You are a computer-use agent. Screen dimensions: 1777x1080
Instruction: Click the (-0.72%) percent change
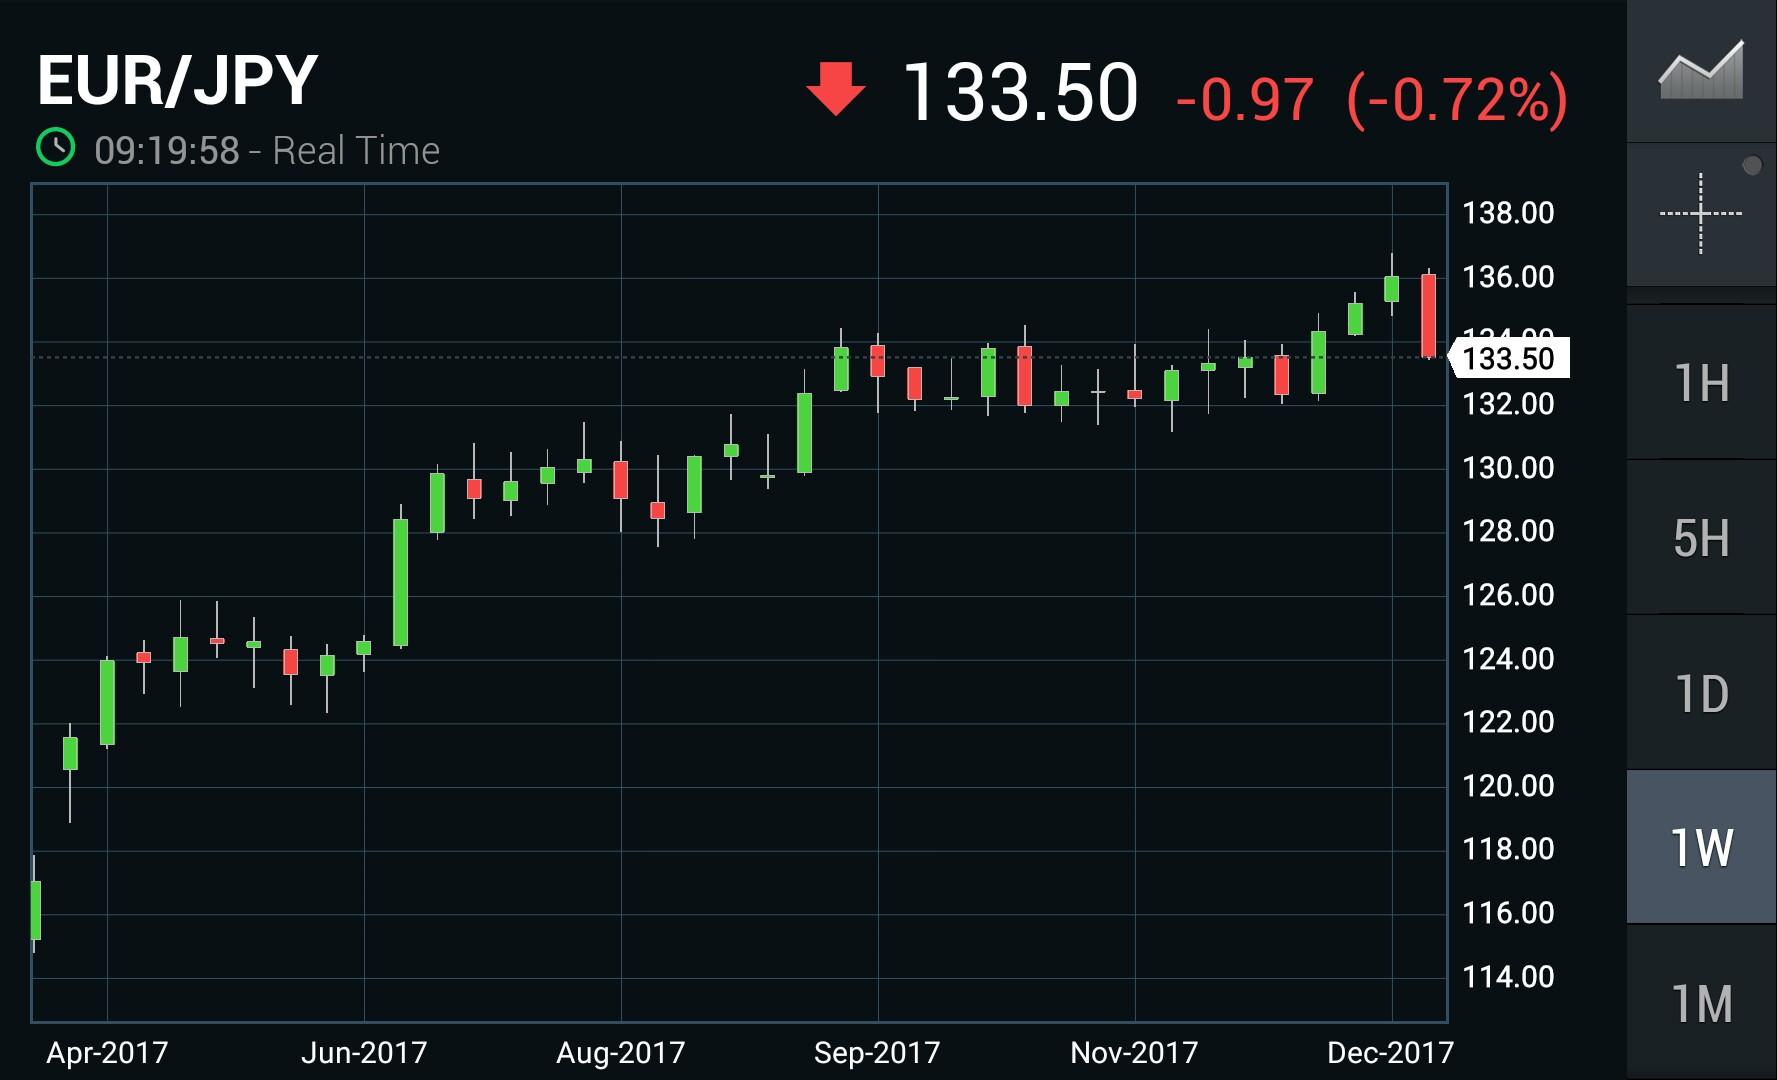(x=1457, y=100)
